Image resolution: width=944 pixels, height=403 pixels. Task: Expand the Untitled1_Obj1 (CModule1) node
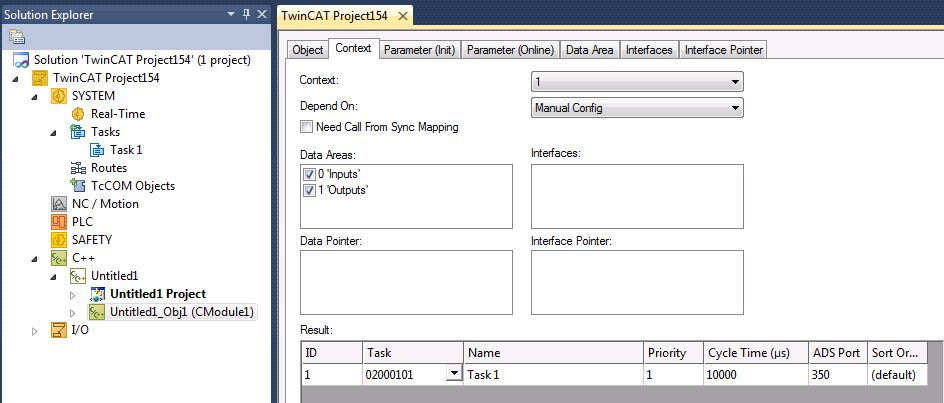pyautogui.click(x=73, y=313)
